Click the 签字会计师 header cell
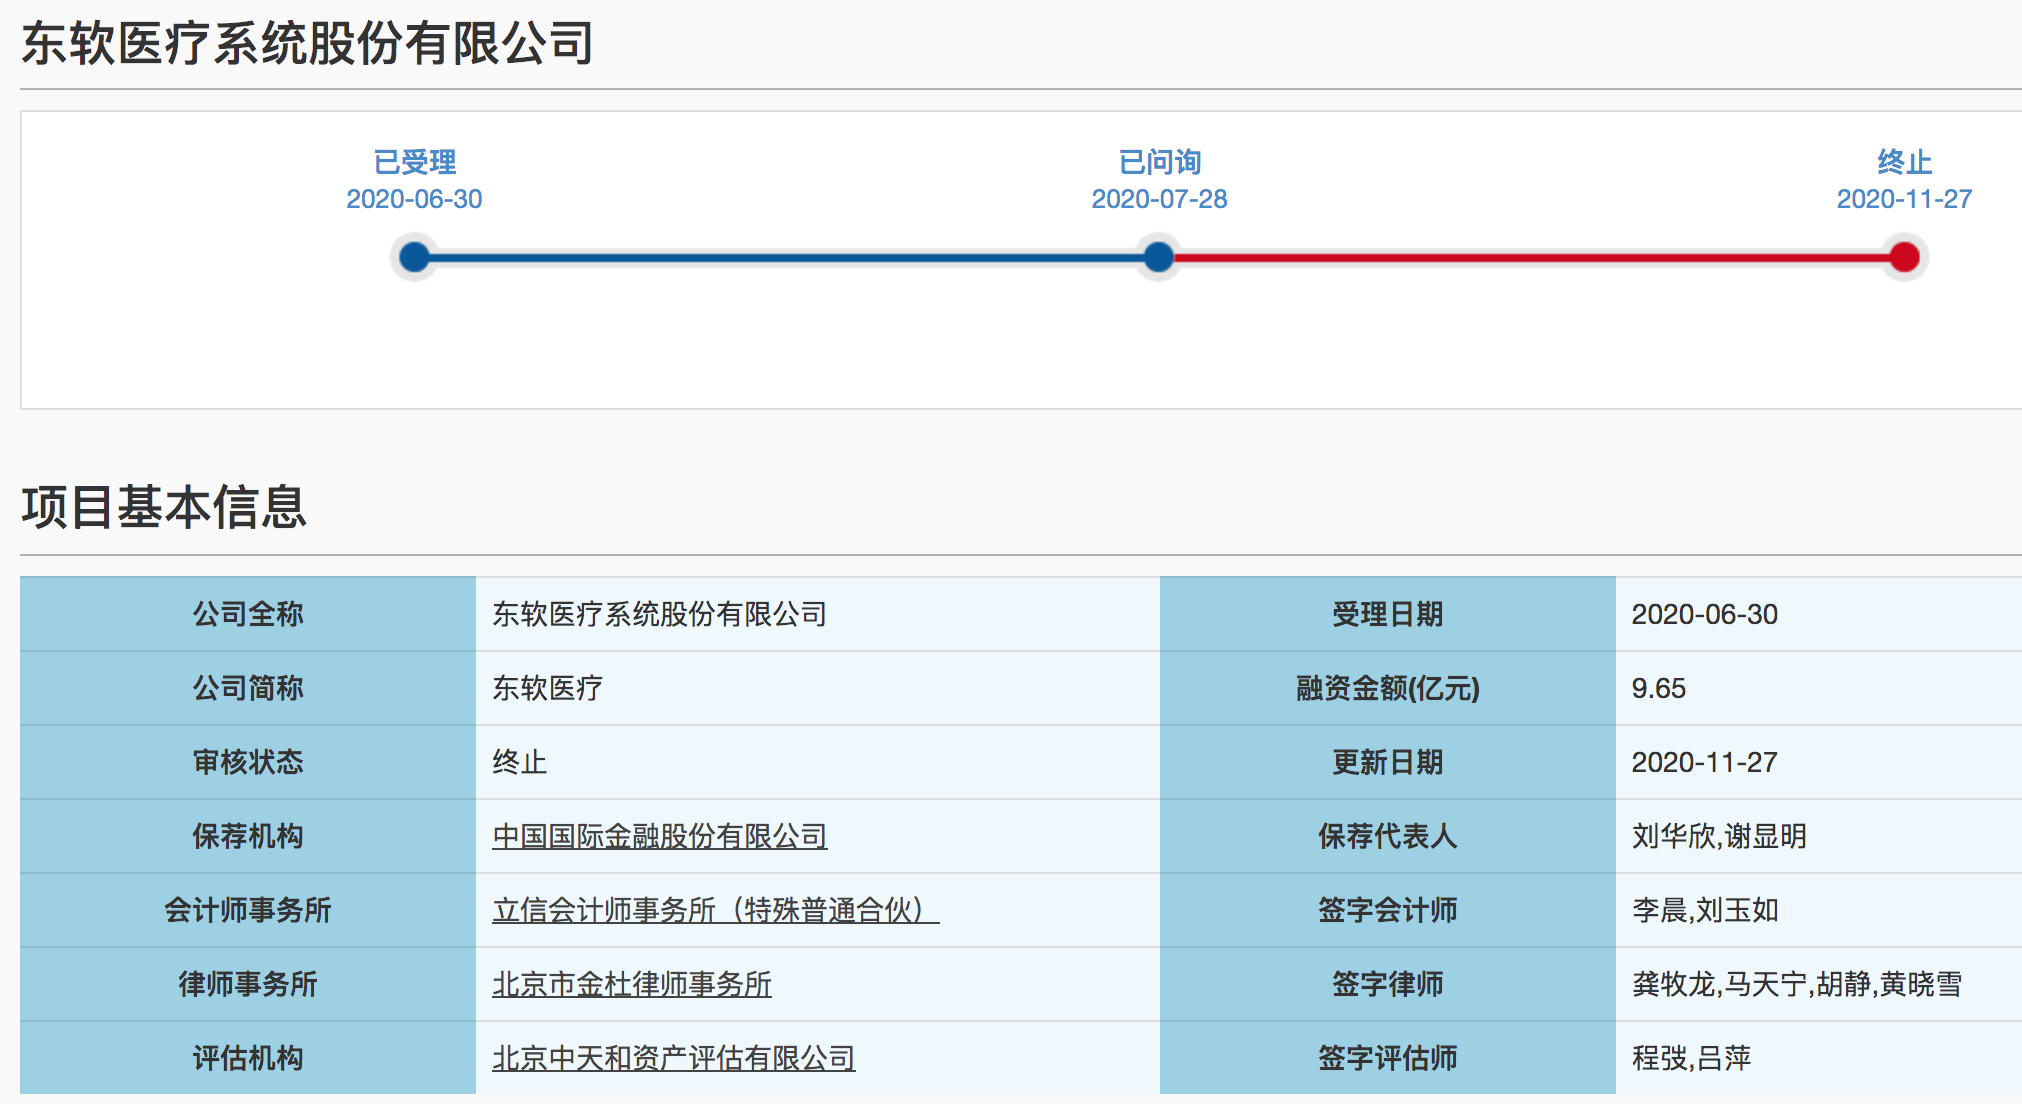 coord(1388,910)
